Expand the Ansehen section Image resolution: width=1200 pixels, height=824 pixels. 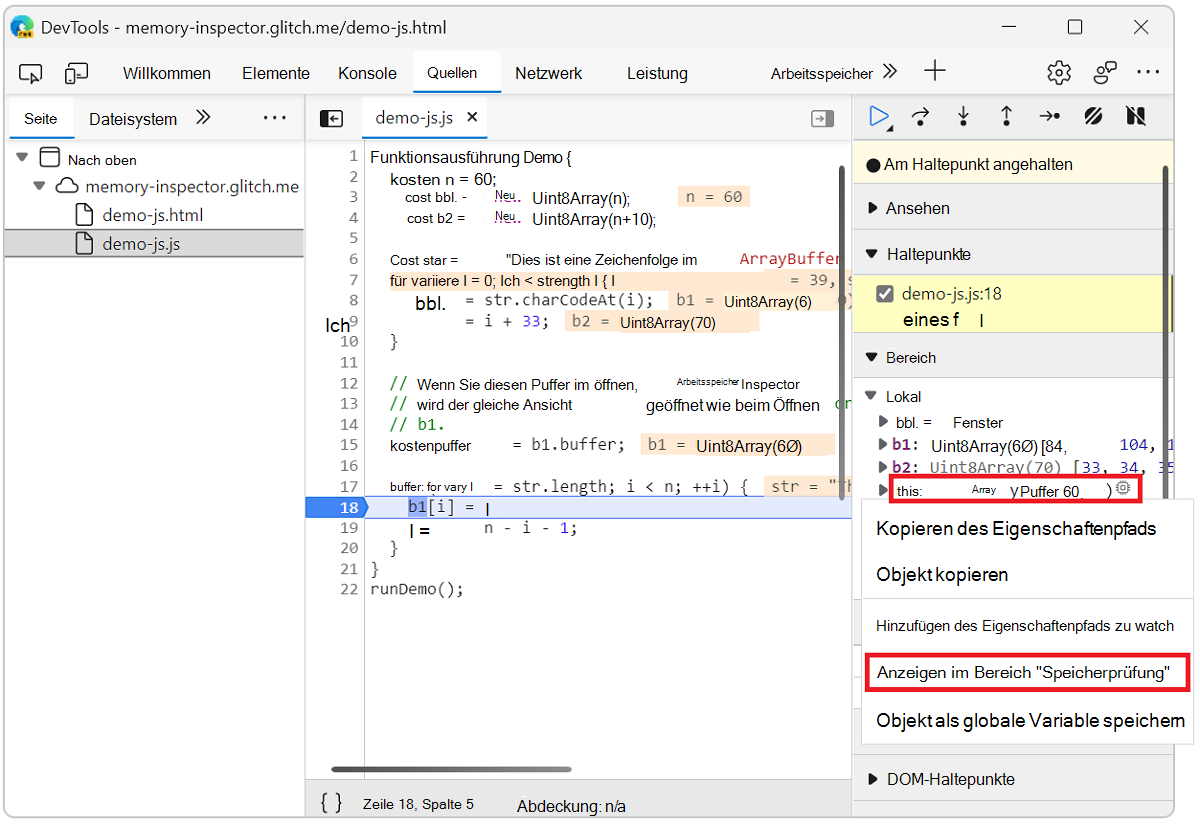click(917, 208)
